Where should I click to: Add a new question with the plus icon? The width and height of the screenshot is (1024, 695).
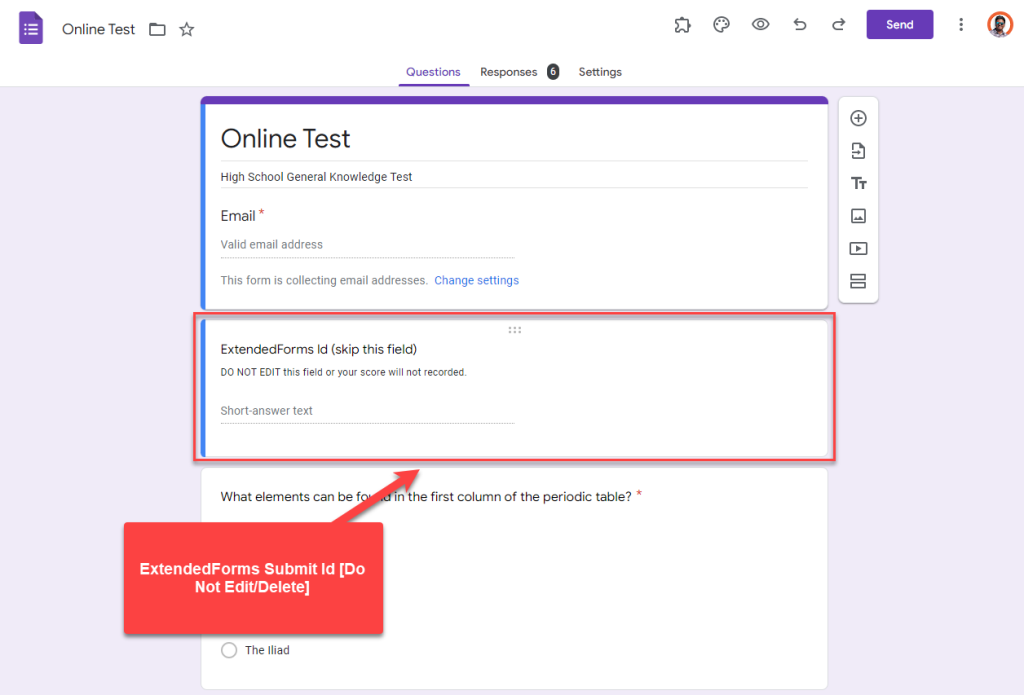click(x=858, y=117)
